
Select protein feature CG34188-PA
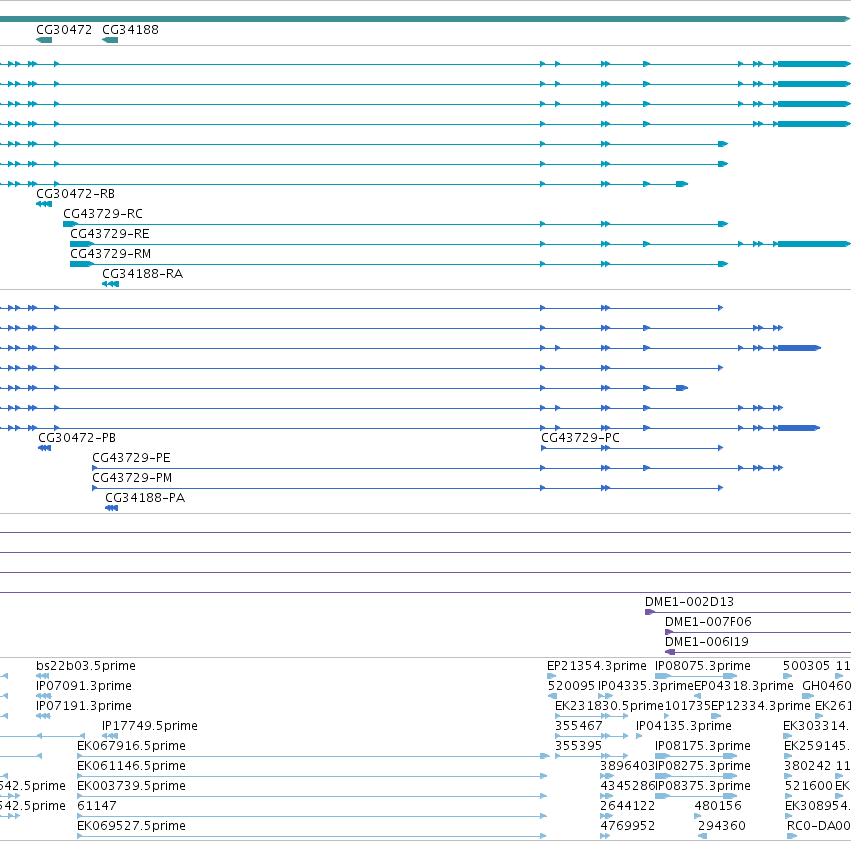coord(145,498)
